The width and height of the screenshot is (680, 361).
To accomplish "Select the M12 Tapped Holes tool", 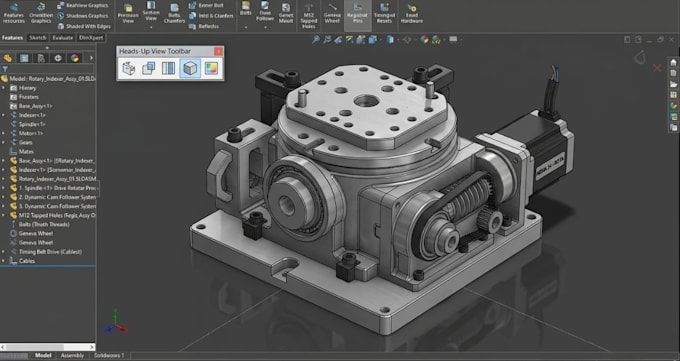I will 309,16.
